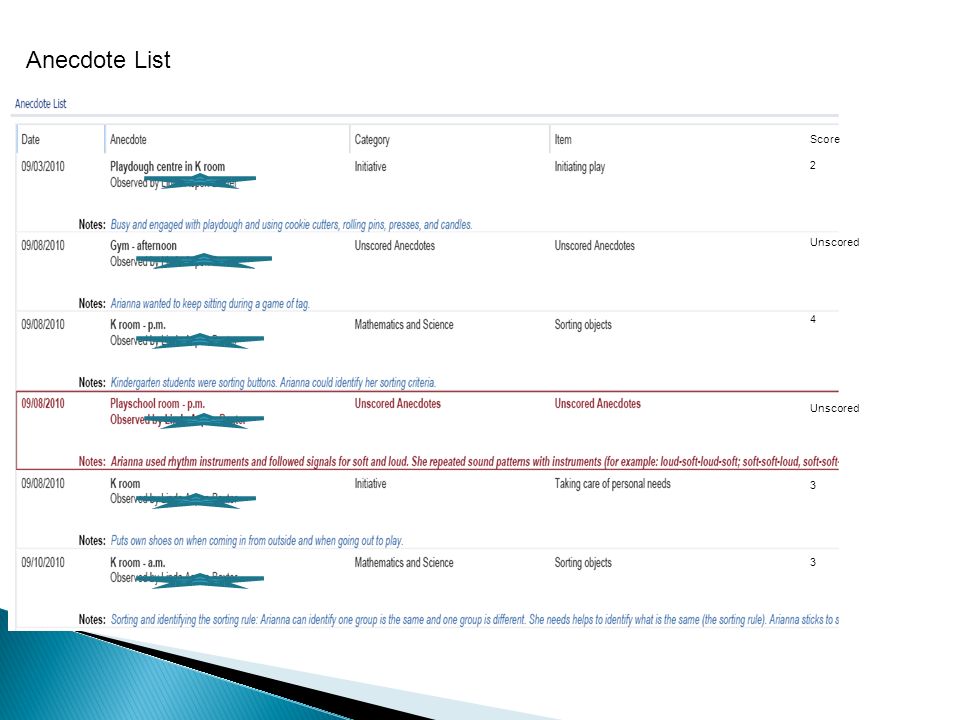
Task: Open the Anecdote List breadcrumb link
Action: [x=40, y=103]
